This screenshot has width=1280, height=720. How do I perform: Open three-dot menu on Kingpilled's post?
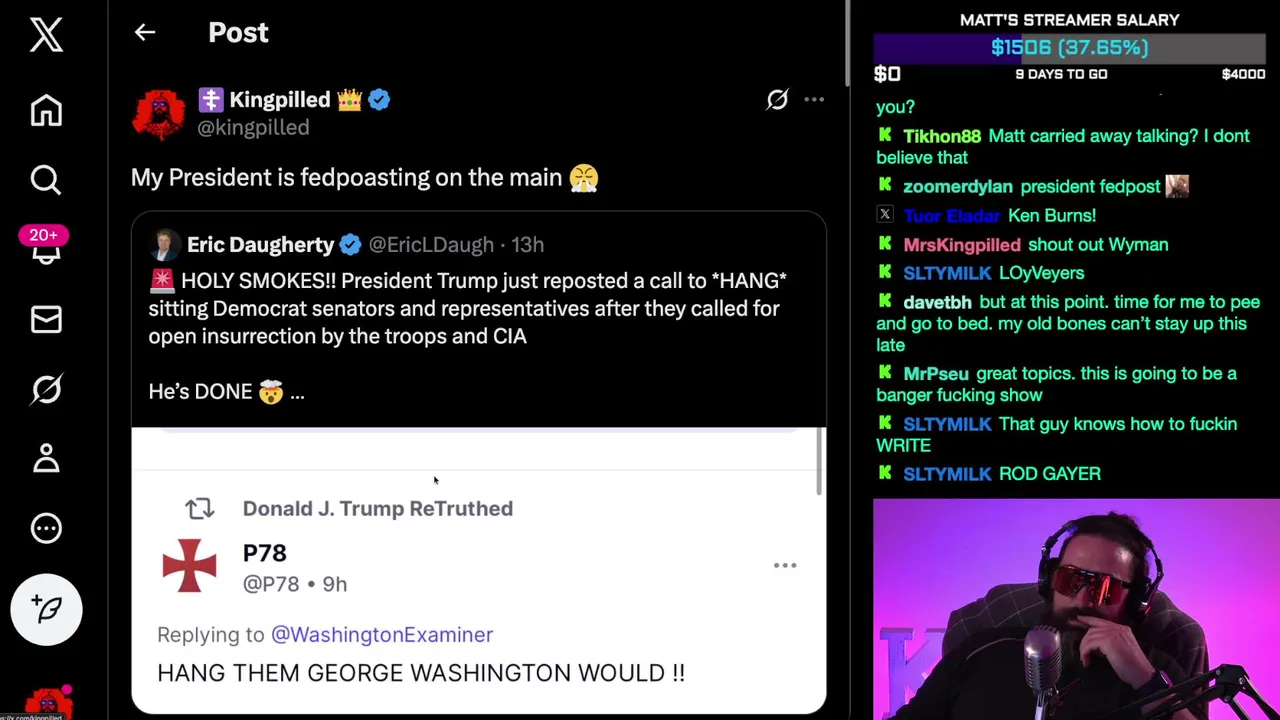pyautogui.click(x=814, y=99)
